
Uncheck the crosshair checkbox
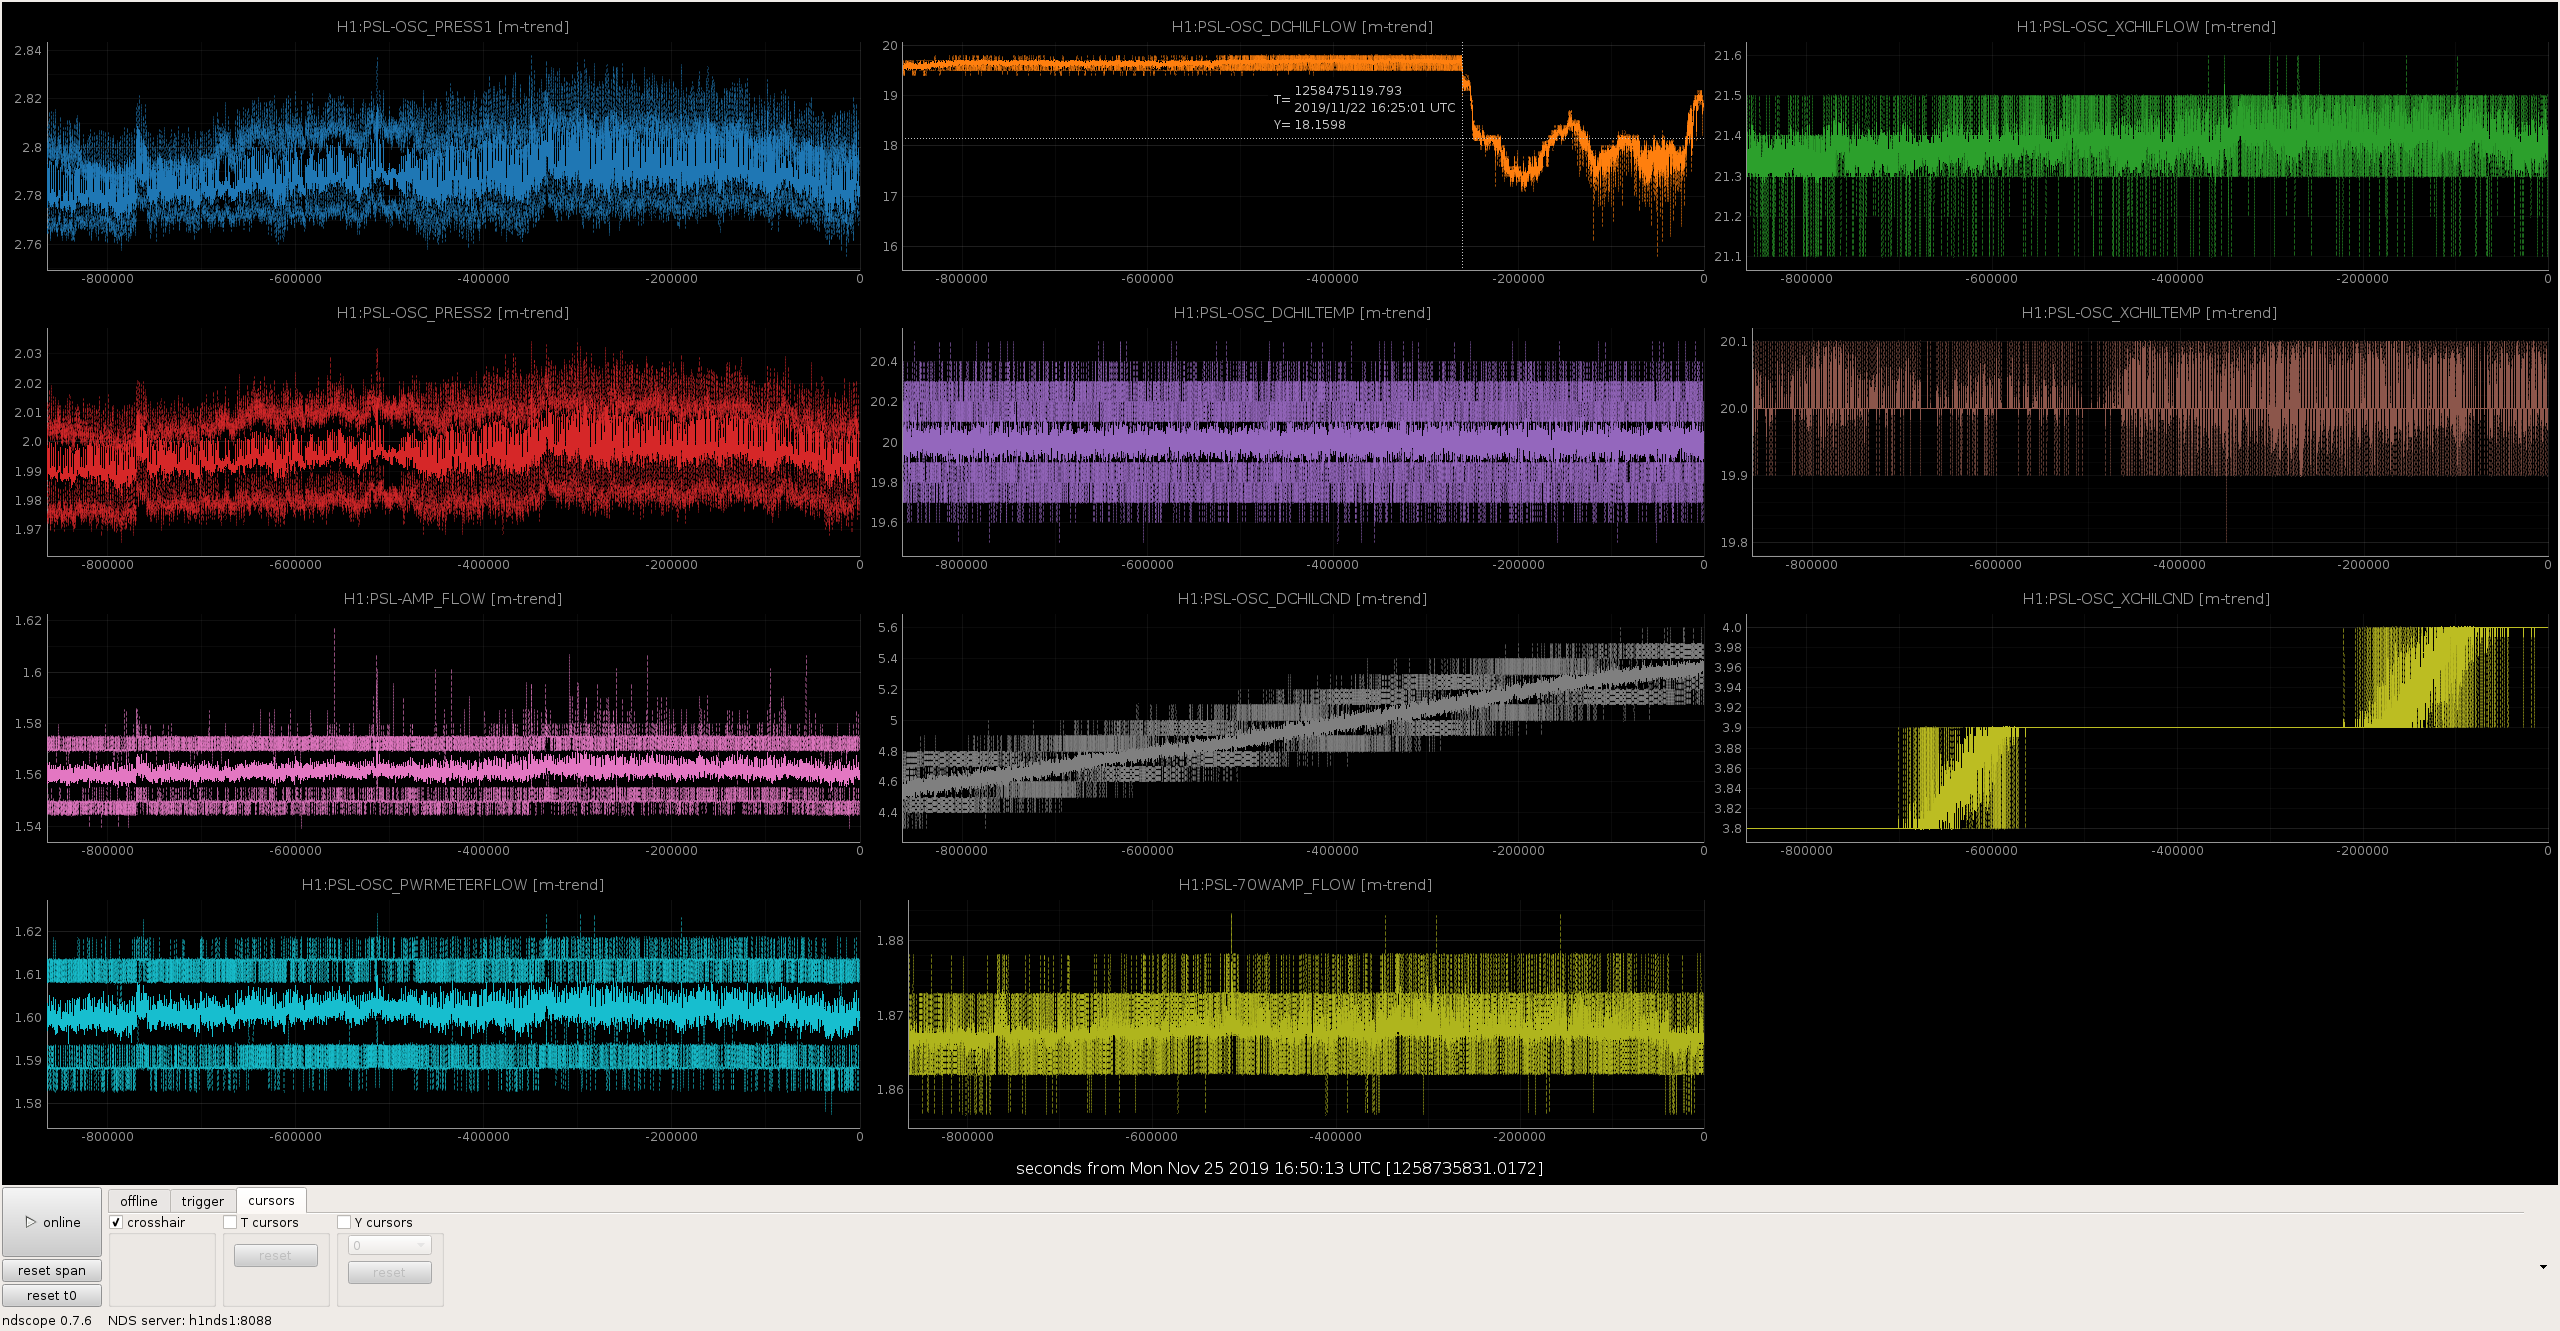tap(116, 1222)
